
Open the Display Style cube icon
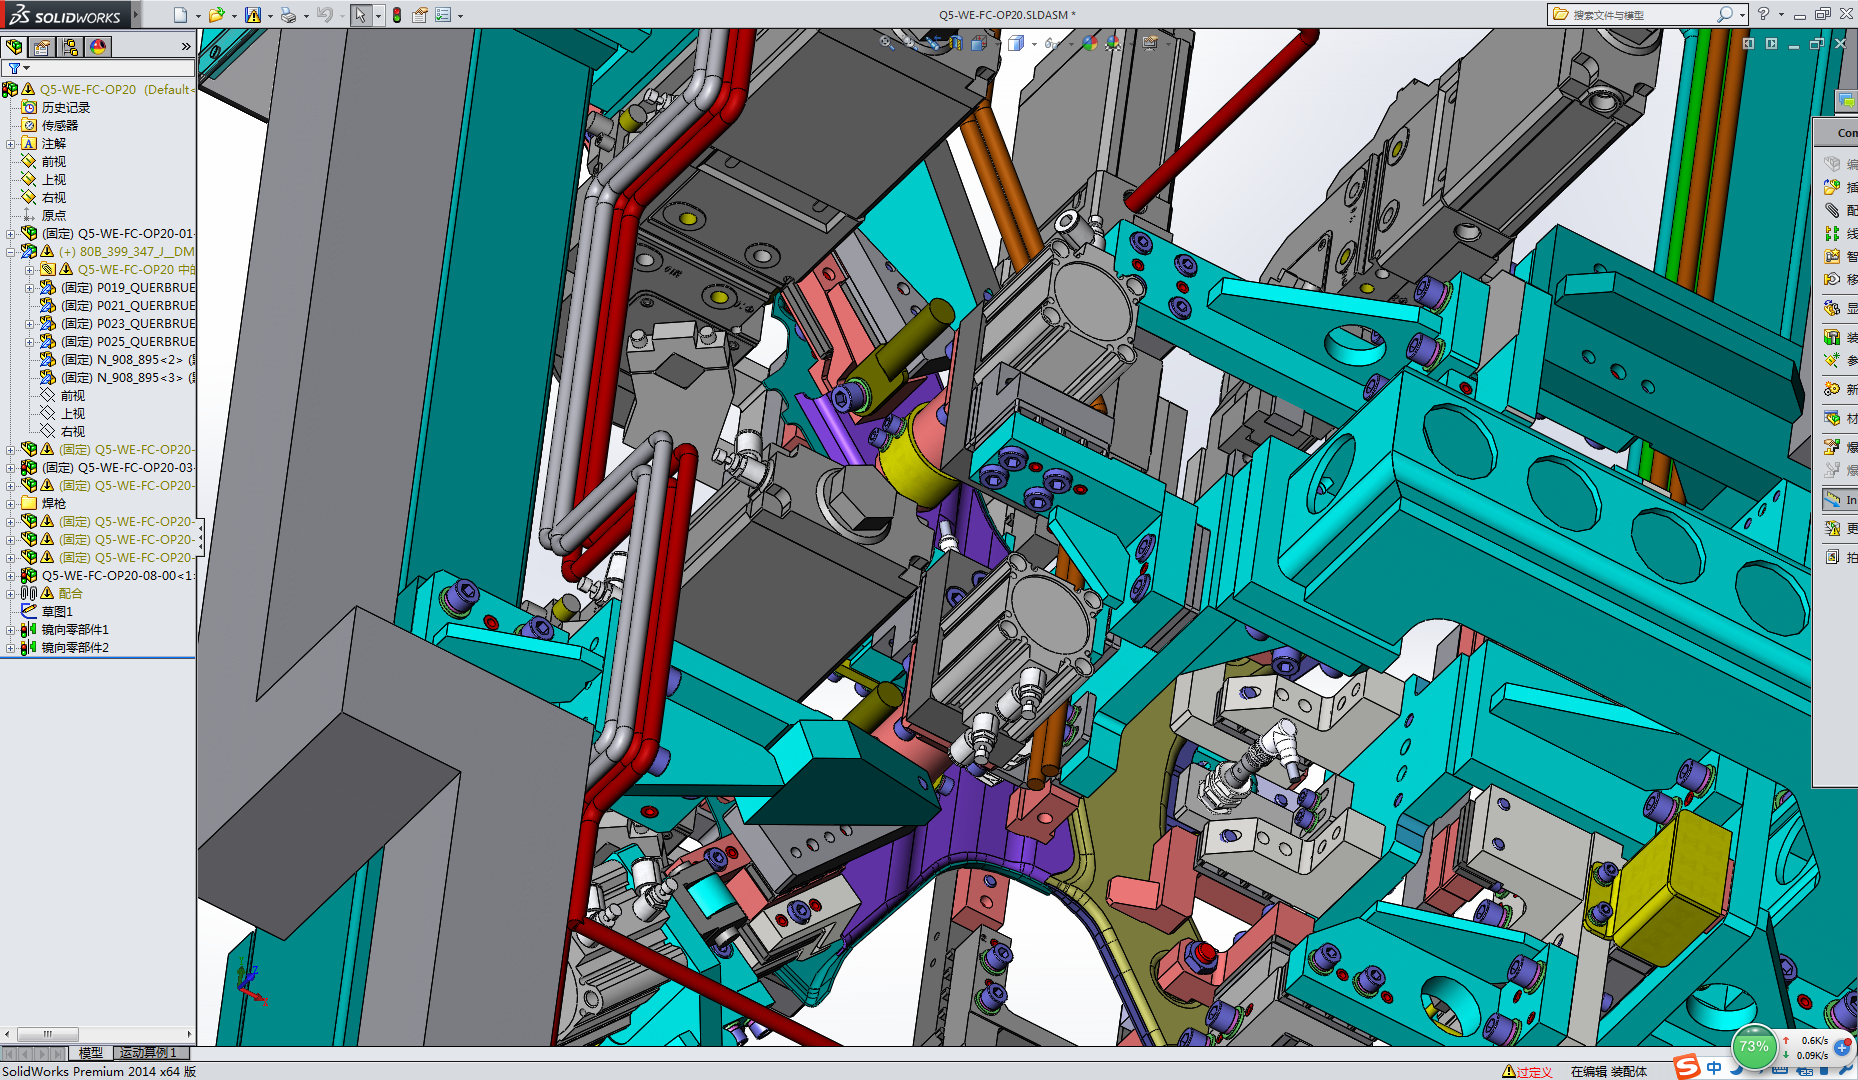click(x=1016, y=42)
